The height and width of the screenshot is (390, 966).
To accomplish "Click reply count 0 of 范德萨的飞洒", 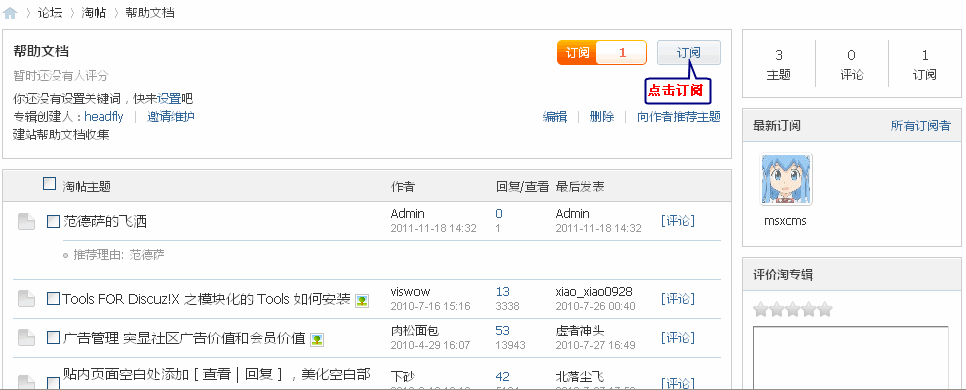I will coord(499,214).
